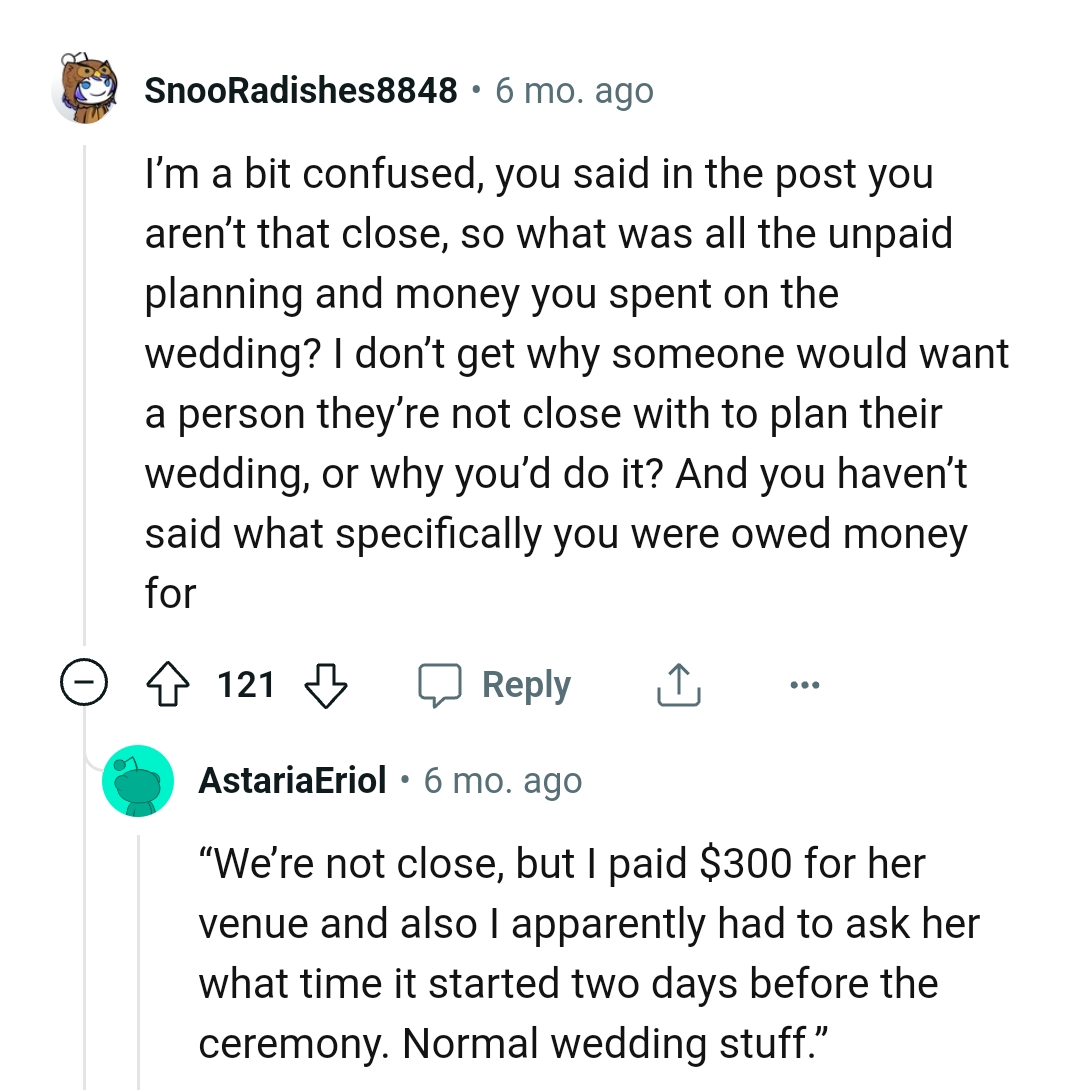Toggle the downvote arrow on the top comment
Screen dimensions: 1080x1090
(x=327, y=684)
